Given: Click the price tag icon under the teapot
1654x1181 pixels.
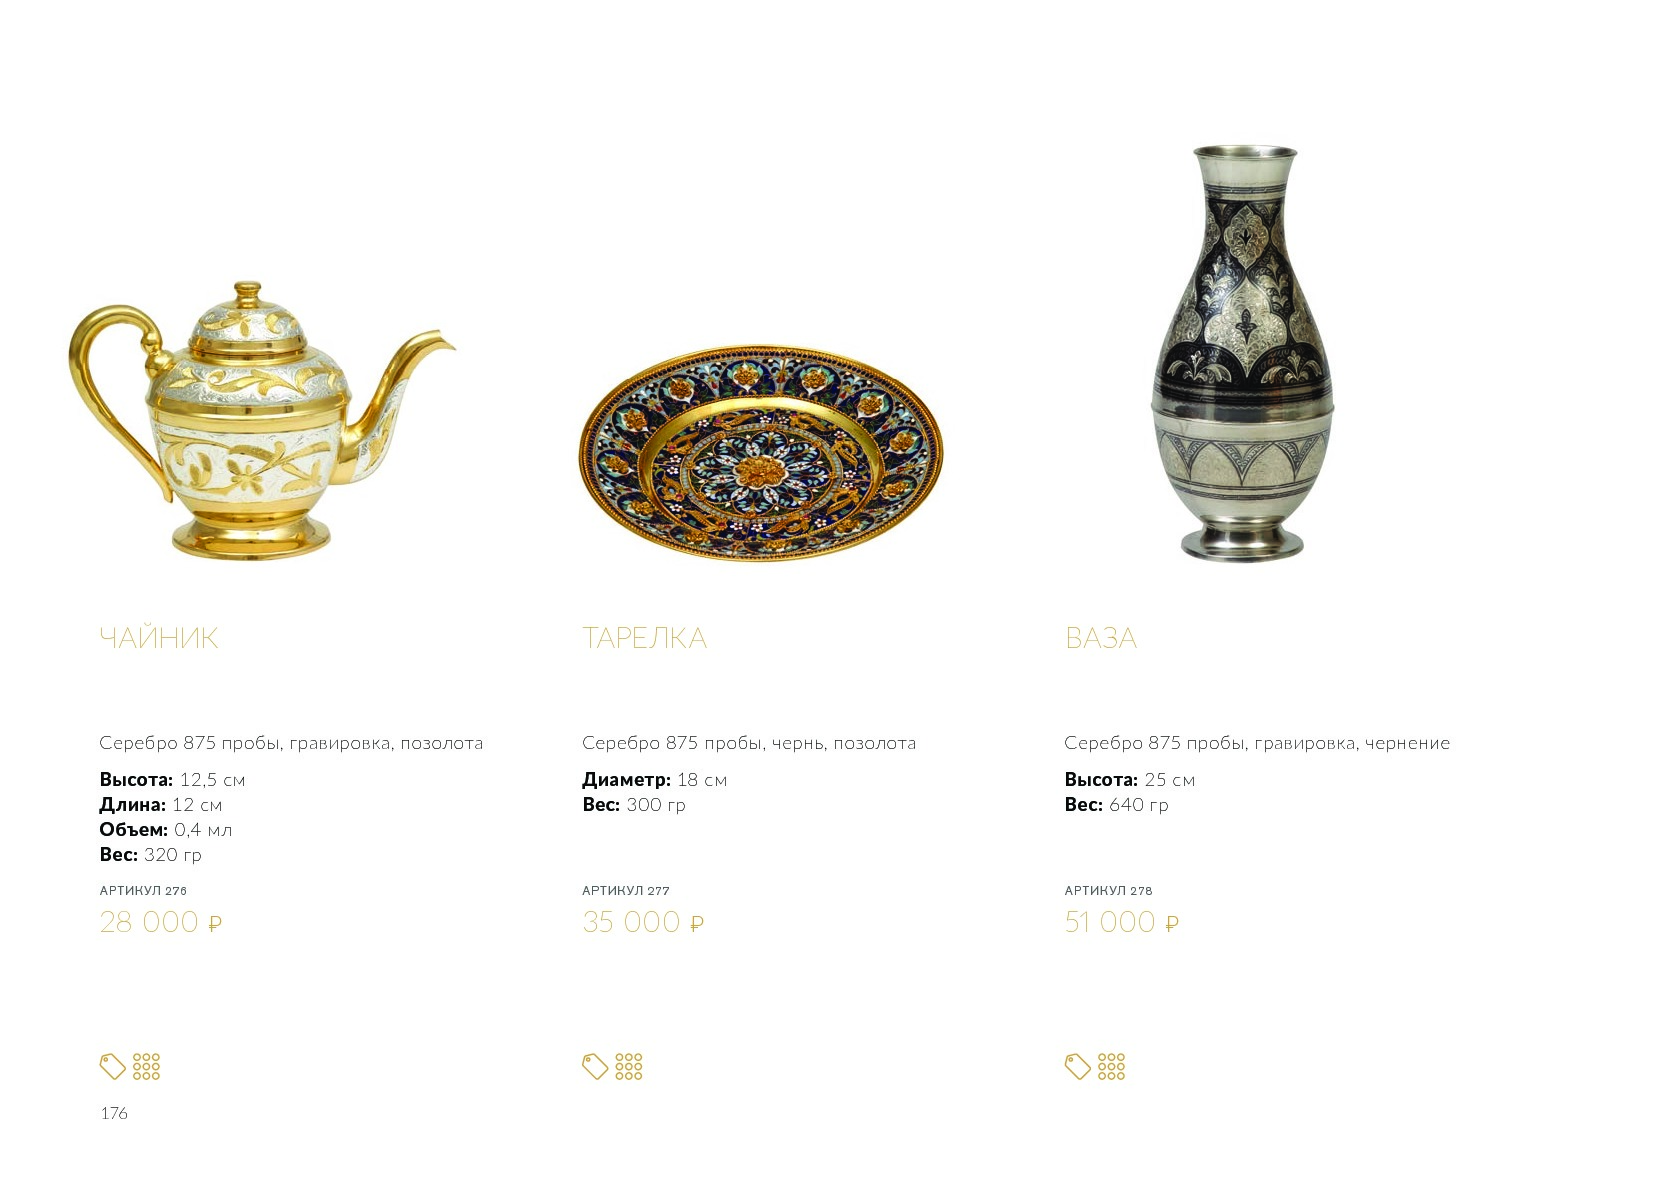Looking at the screenshot, I should point(112,1067).
